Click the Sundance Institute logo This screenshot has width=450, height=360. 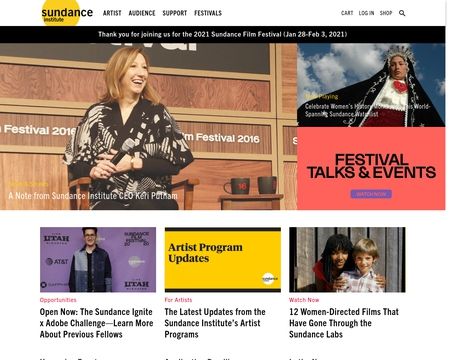tap(67, 13)
